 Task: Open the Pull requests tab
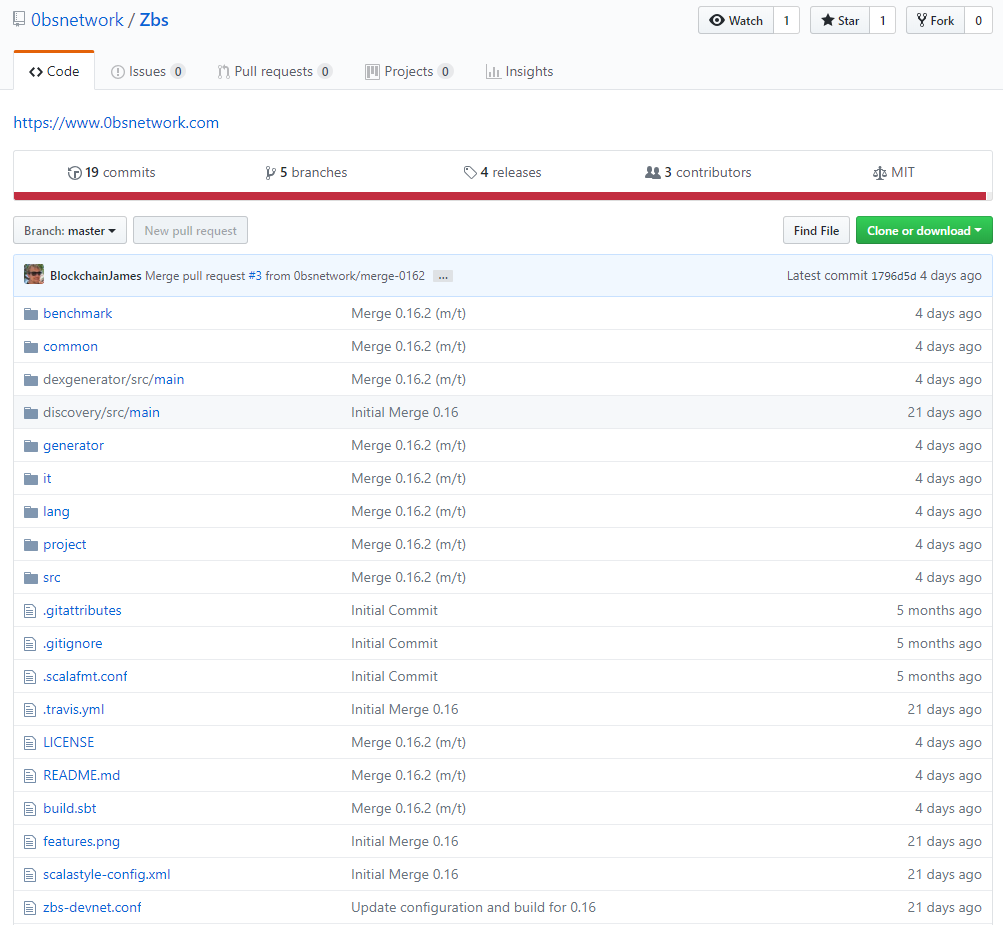[274, 72]
